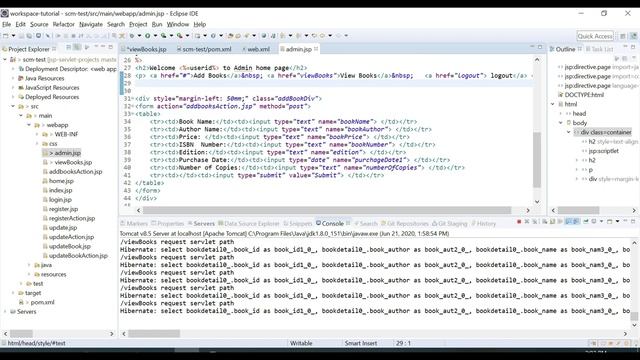Click the editor horizontal scrollbar
Viewport: 640px width, 360px height.
click(x=327, y=210)
